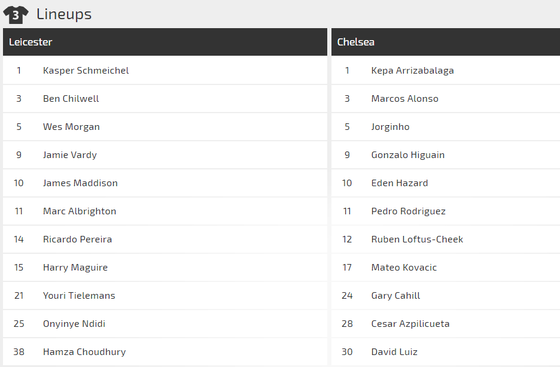Select David Luiz at the list bottom
Viewport: 560px width, 367px height.
pos(394,352)
